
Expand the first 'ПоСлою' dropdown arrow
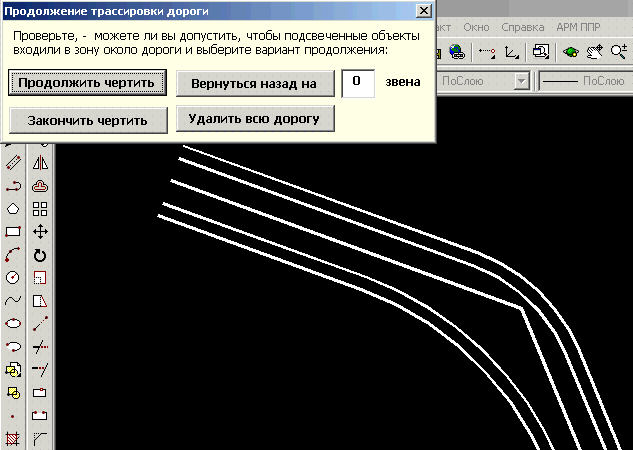[x=521, y=82]
